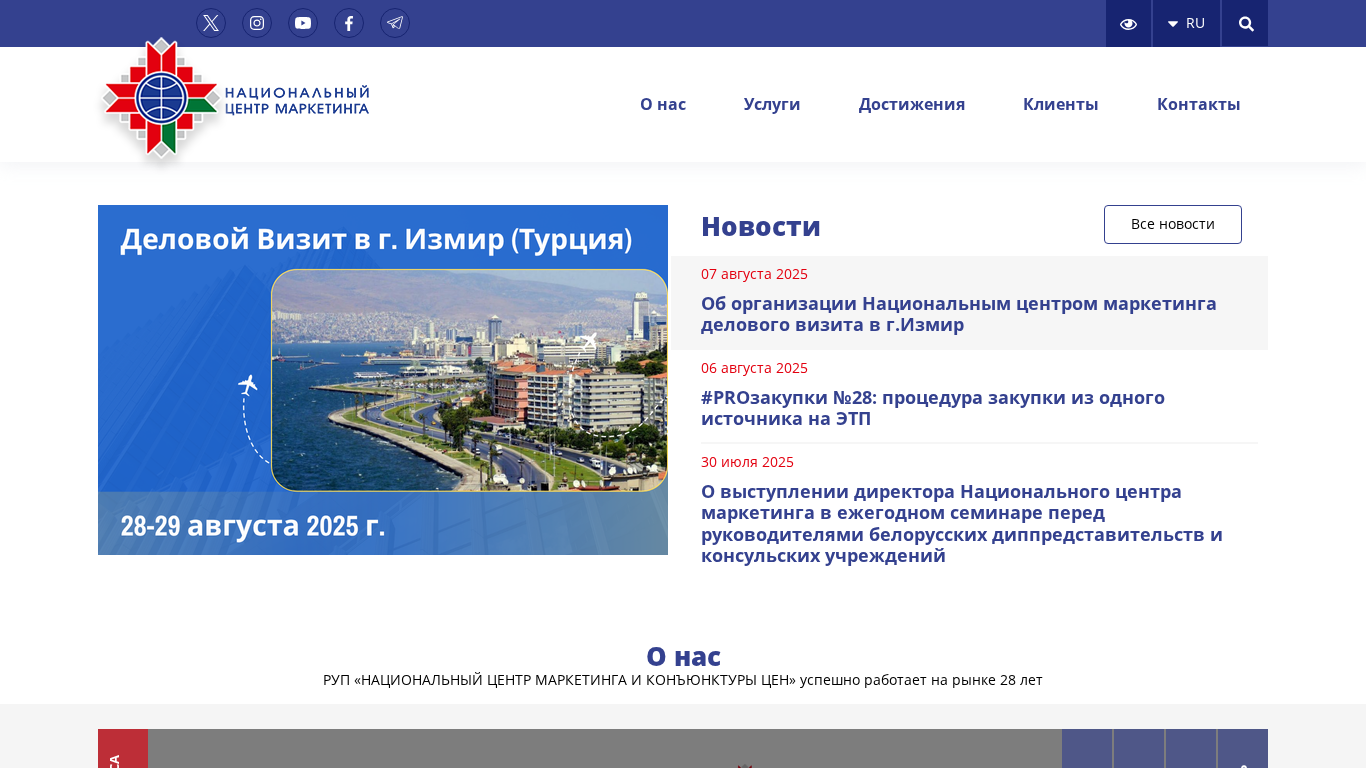This screenshot has width=1366, height=768.
Task: Click the «О нас» section heading
Action: click(x=683, y=656)
